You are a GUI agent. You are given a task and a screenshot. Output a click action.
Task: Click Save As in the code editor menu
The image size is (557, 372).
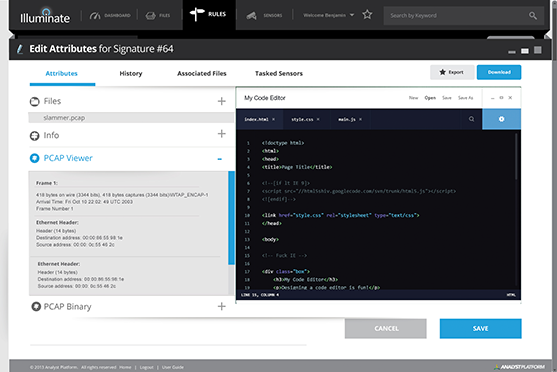tap(465, 98)
